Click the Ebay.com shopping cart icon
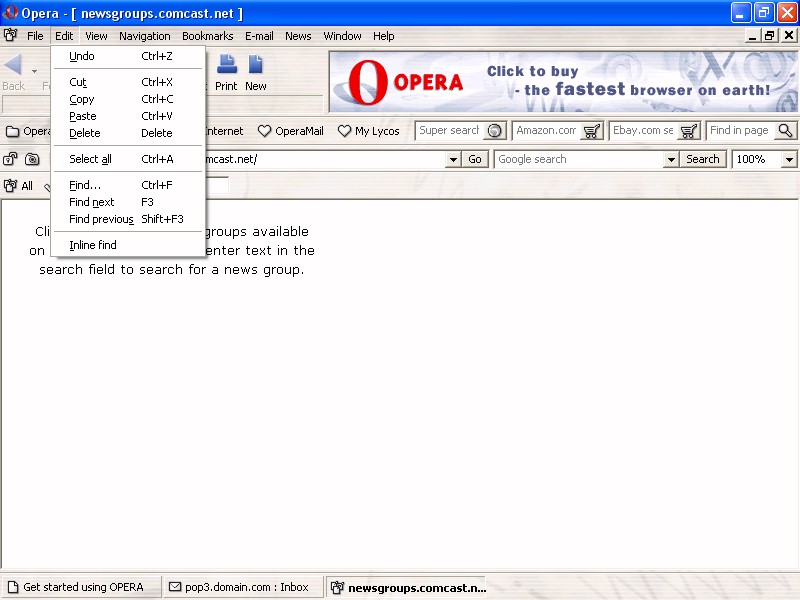Viewport: 800px width, 600px height. pyautogui.click(x=689, y=131)
